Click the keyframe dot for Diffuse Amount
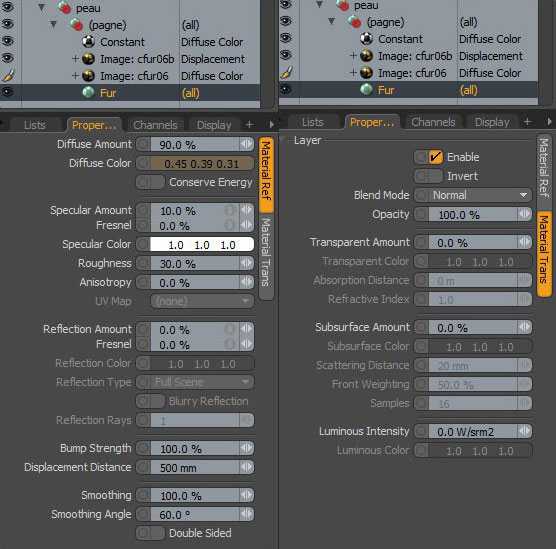This screenshot has height=549, width=556. 143,144
